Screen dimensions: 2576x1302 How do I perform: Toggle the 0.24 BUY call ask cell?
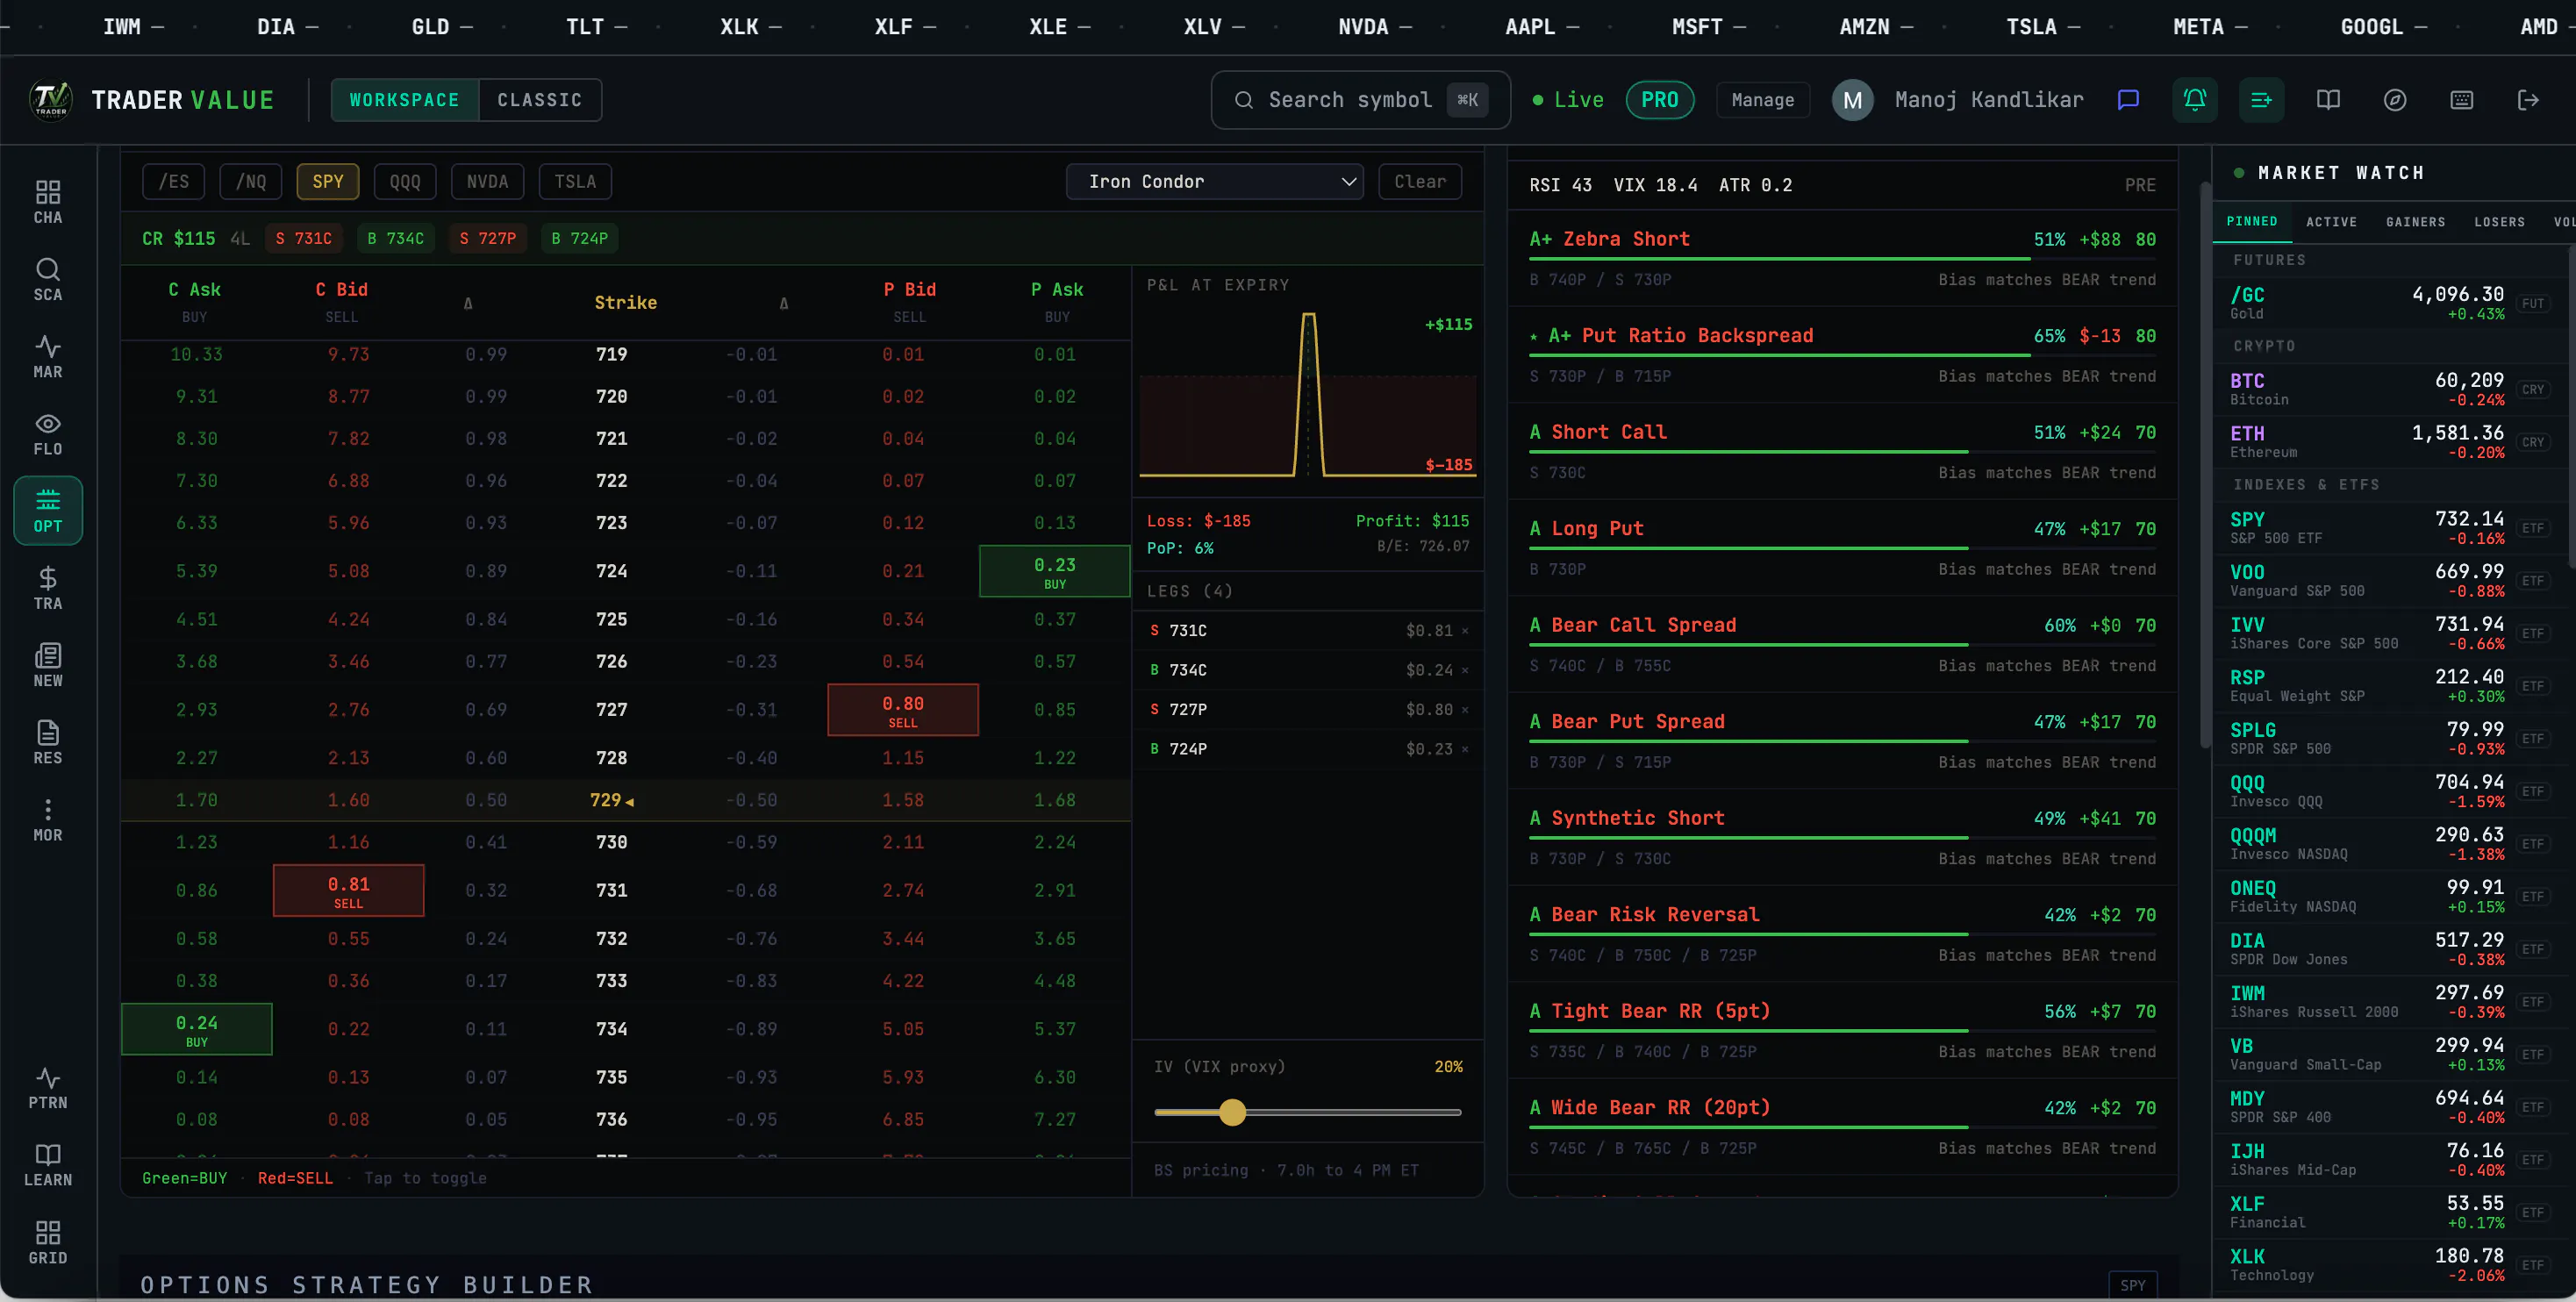pos(196,1029)
